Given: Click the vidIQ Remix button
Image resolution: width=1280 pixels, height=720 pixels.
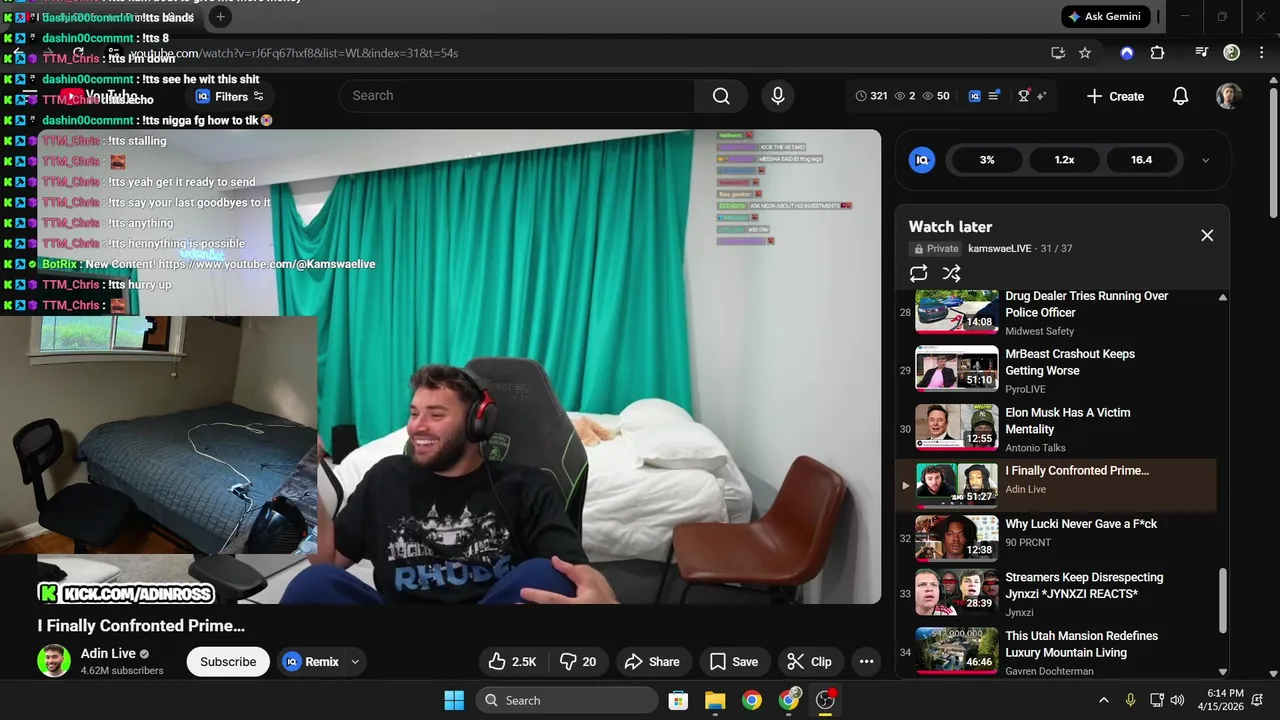Looking at the screenshot, I should click(x=312, y=662).
